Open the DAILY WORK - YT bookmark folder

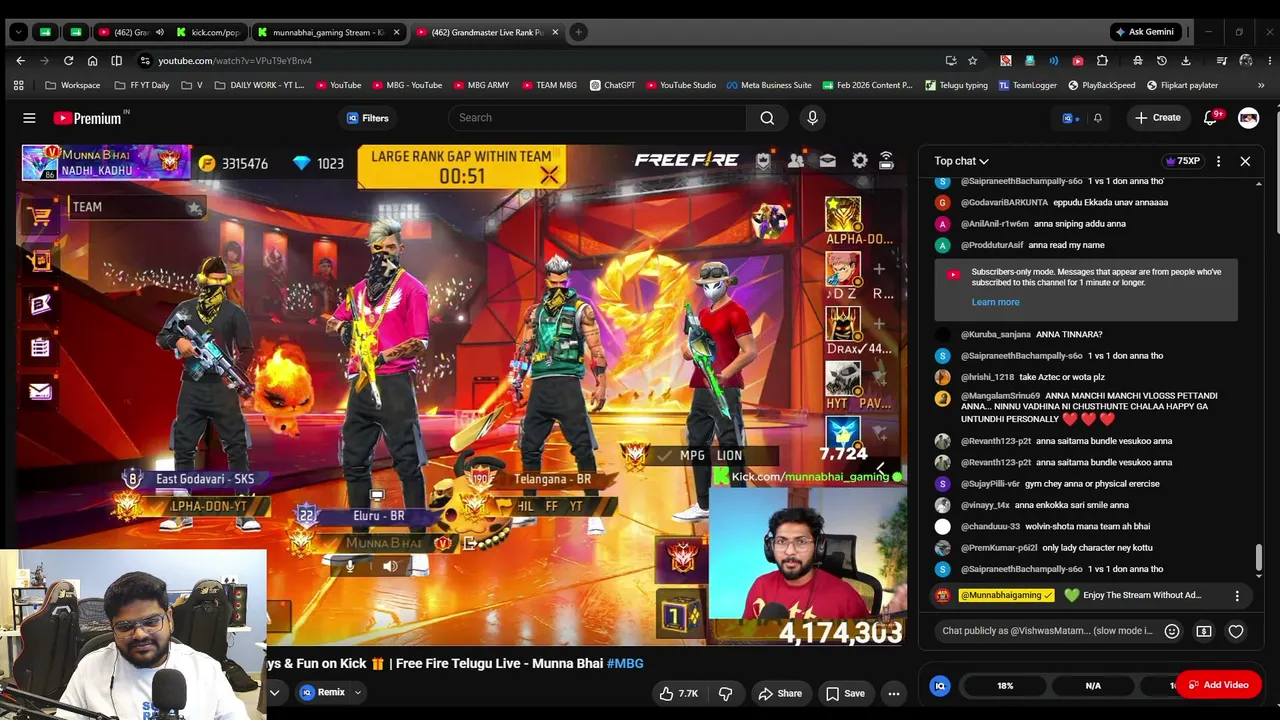259,85
